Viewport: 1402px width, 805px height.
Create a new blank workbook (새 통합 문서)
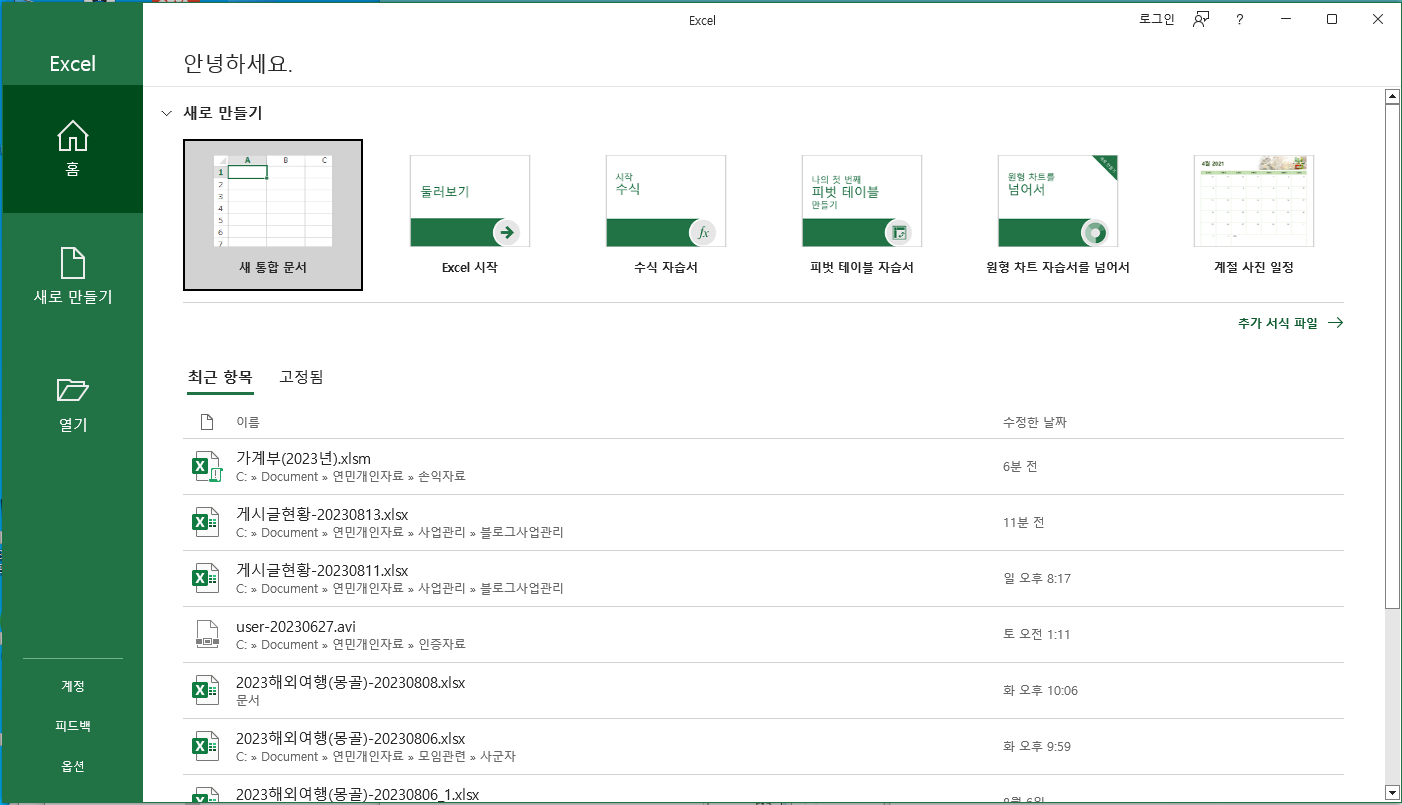coord(273,215)
